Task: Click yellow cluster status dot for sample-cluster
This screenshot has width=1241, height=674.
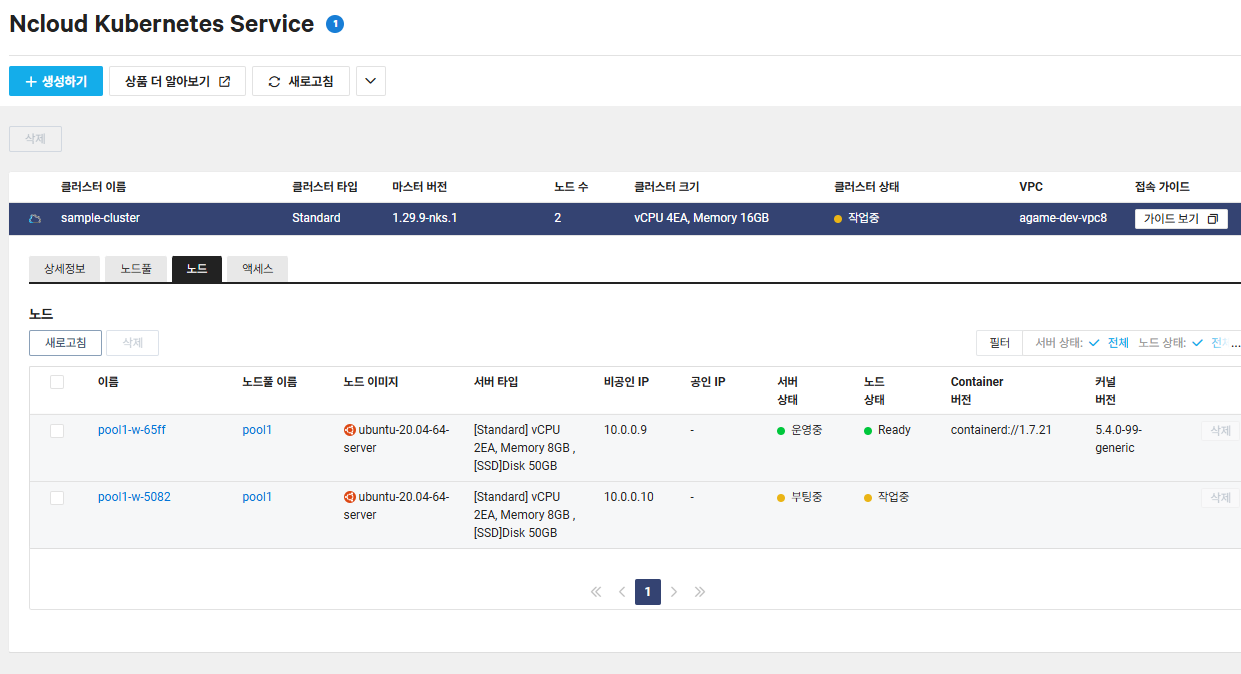Action: [838, 219]
